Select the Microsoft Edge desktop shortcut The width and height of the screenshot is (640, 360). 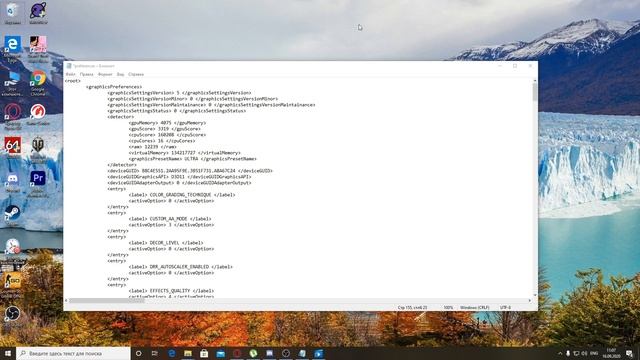point(13,49)
